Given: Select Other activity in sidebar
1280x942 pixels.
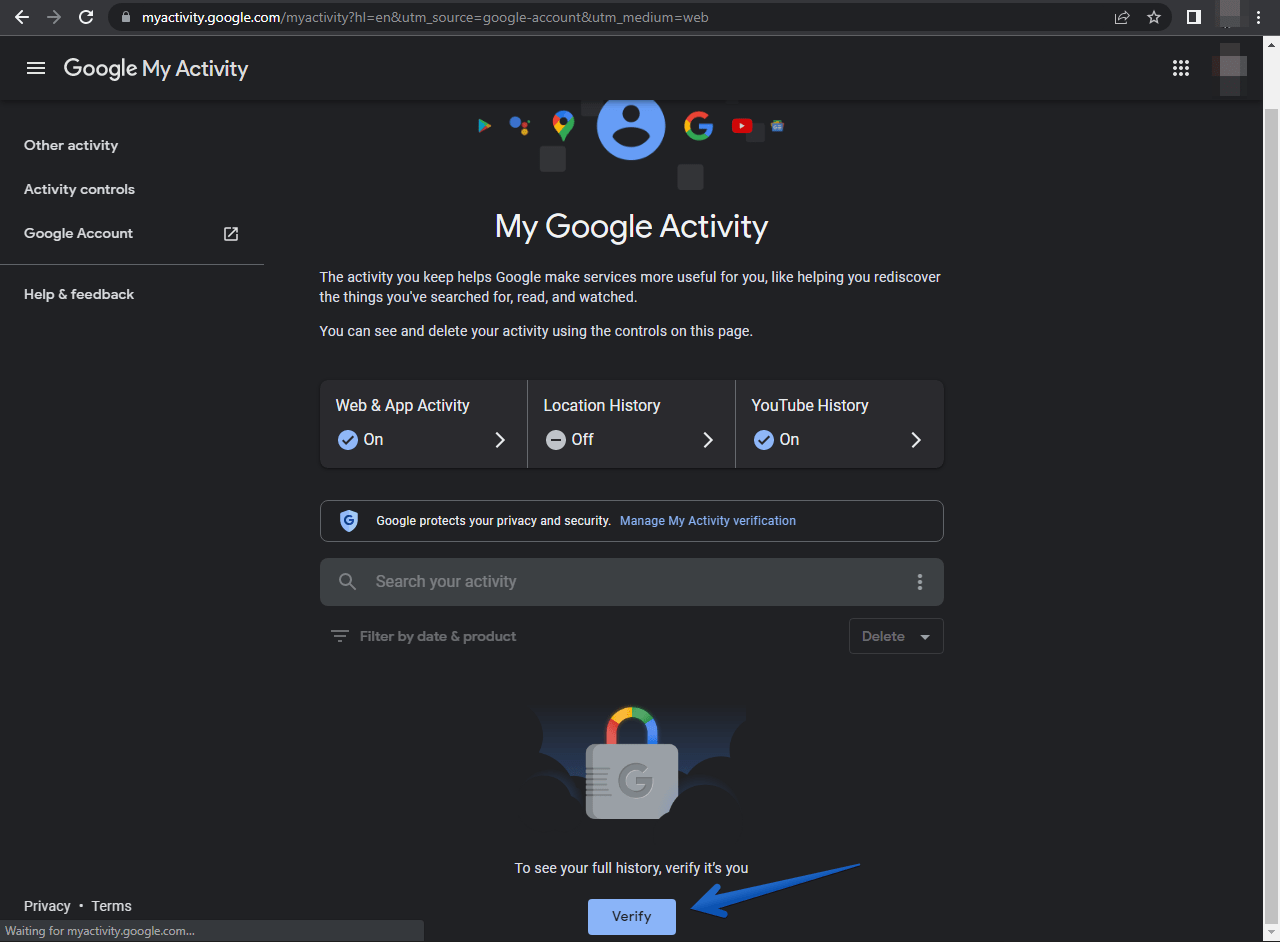Looking at the screenshot, I should click(x=71, y=145).
